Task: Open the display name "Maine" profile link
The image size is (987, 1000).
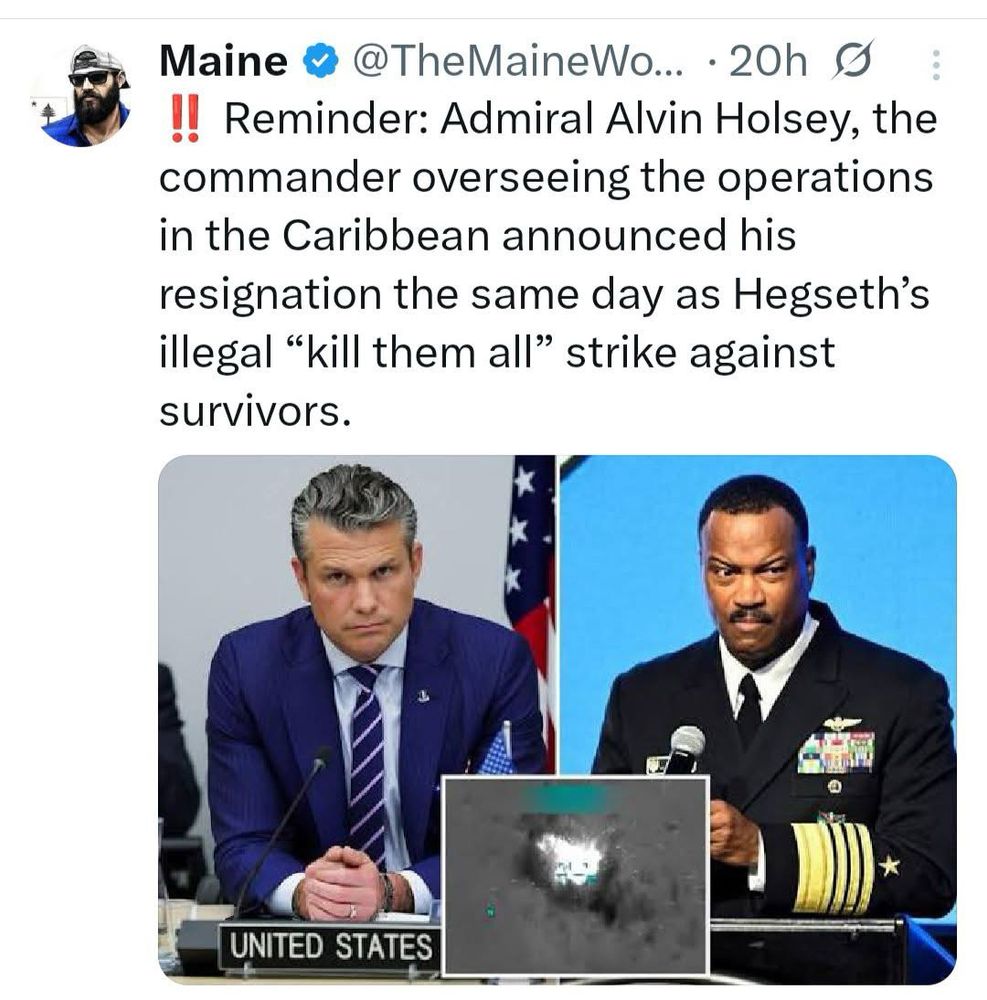Action: [223, 62]
